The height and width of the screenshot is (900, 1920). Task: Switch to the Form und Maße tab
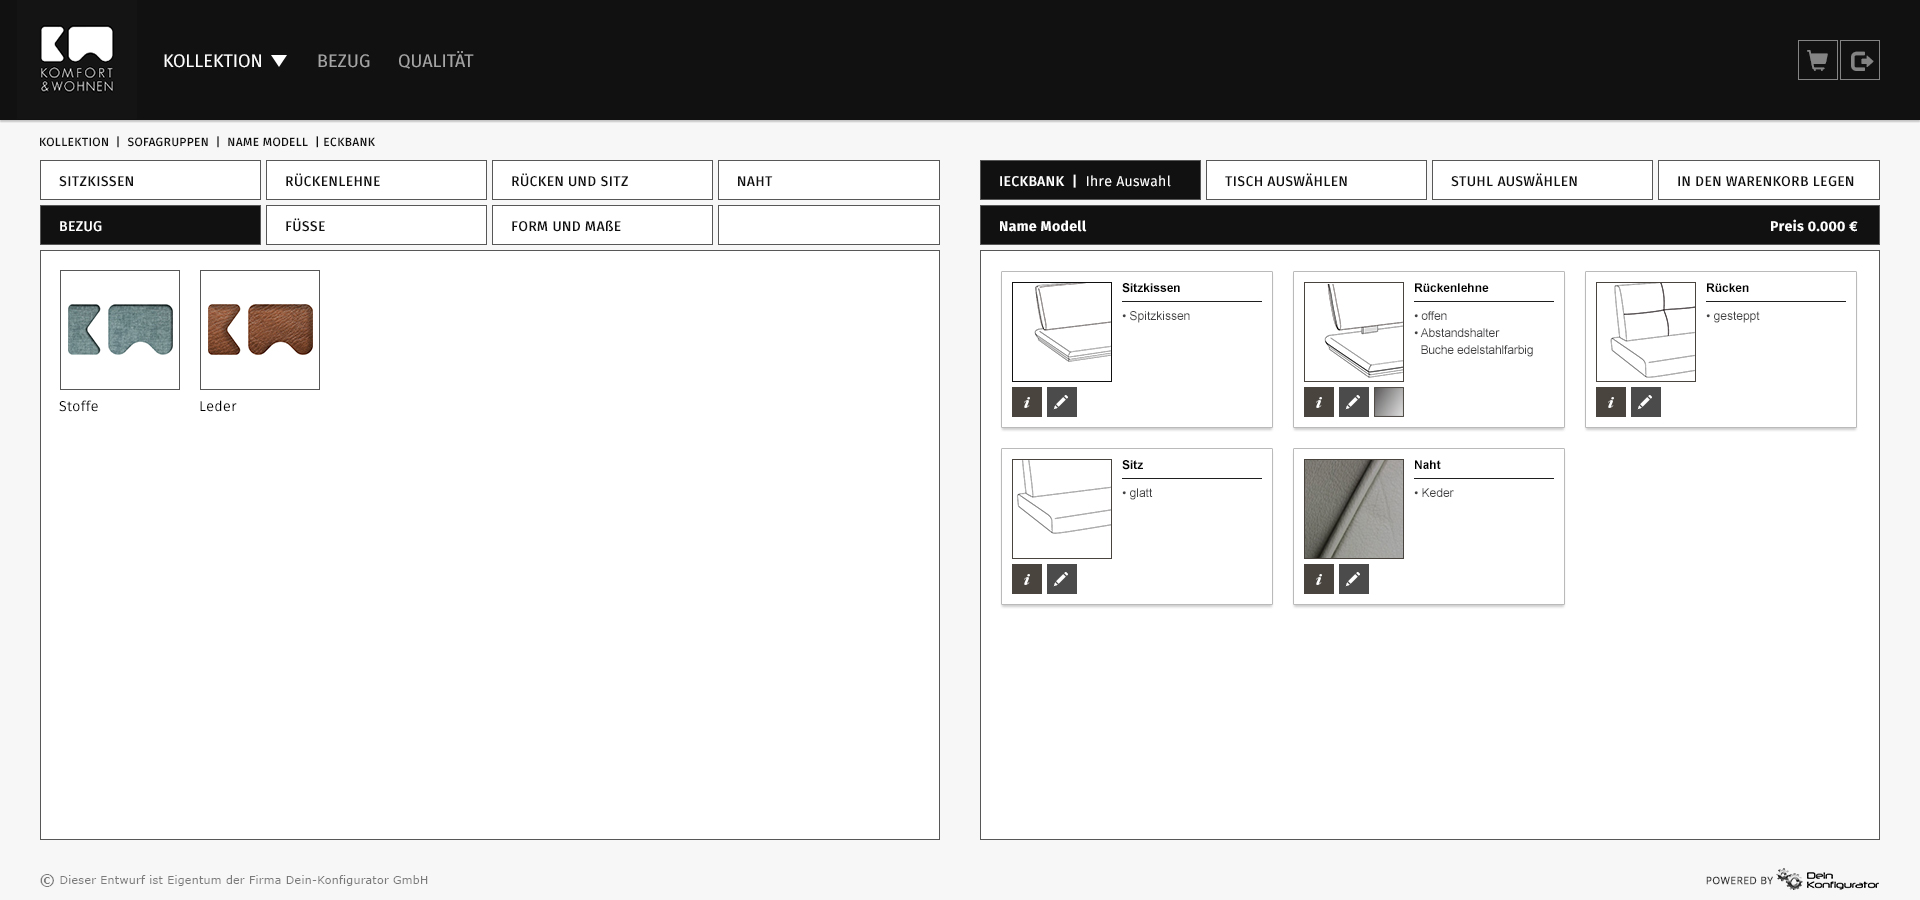click(x=602, y=226)
